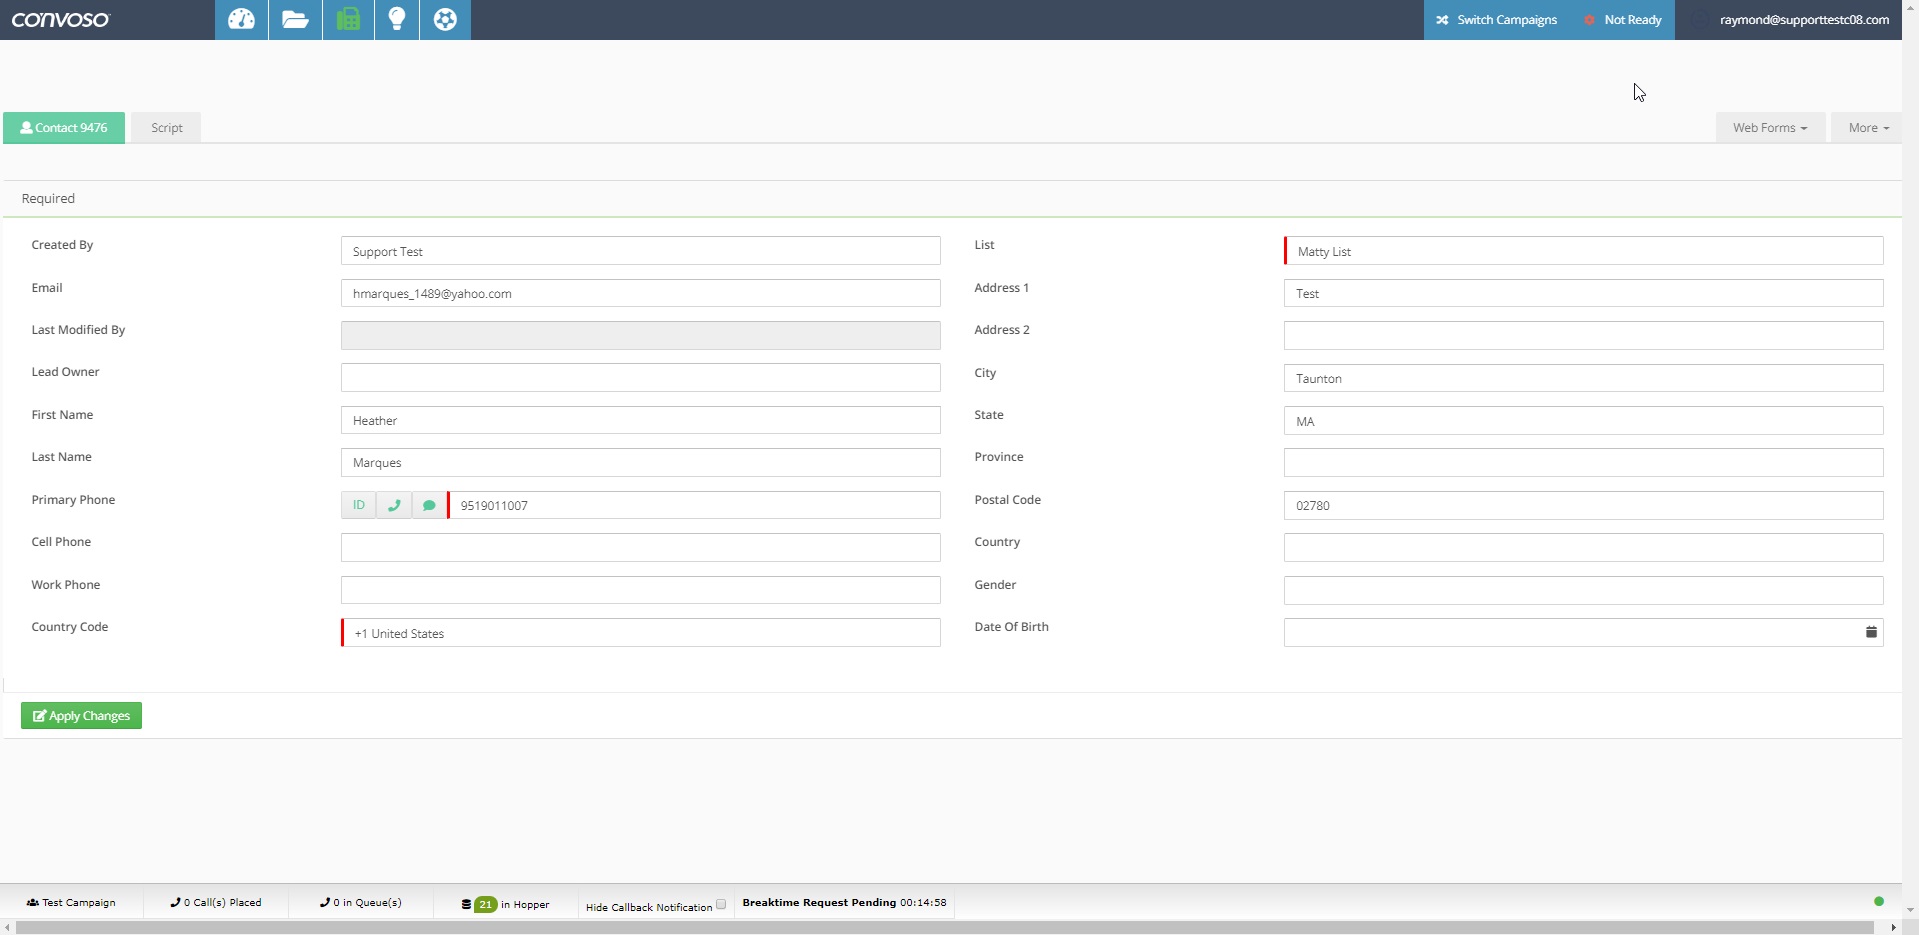Toggle Hide Callback Notification checkbox

(721, 904)
